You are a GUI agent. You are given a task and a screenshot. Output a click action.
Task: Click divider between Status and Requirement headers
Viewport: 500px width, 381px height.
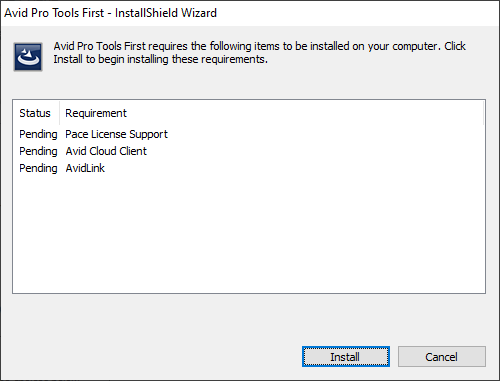click(x=60, y=113)
